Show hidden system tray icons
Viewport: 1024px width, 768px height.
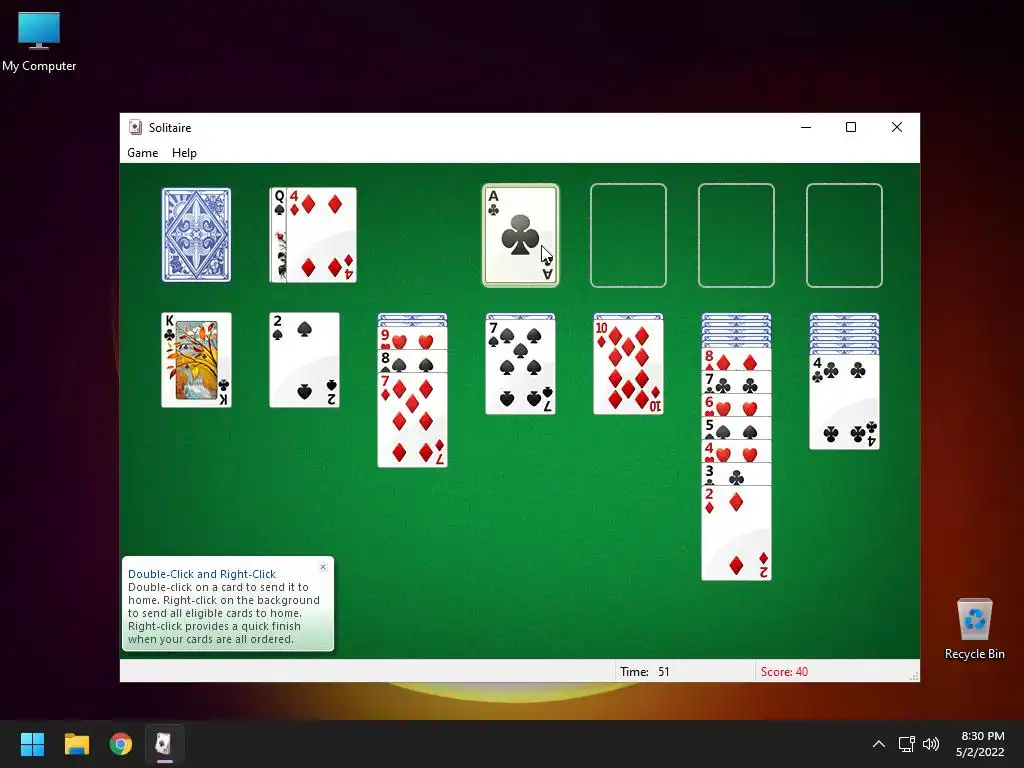[879, 744]
